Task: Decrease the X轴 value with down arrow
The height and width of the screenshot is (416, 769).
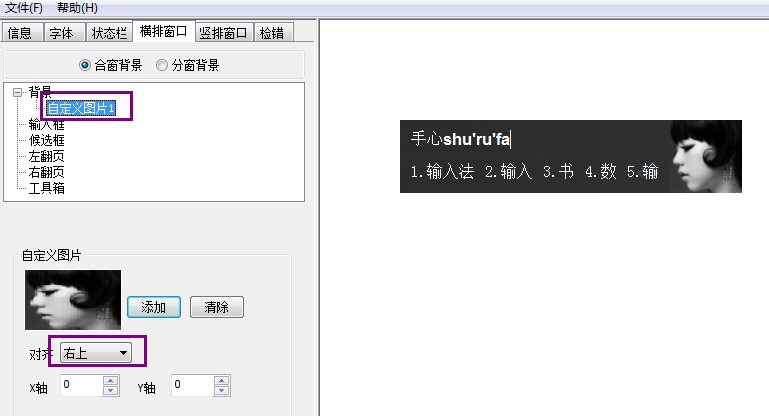Action: [111, 390]
